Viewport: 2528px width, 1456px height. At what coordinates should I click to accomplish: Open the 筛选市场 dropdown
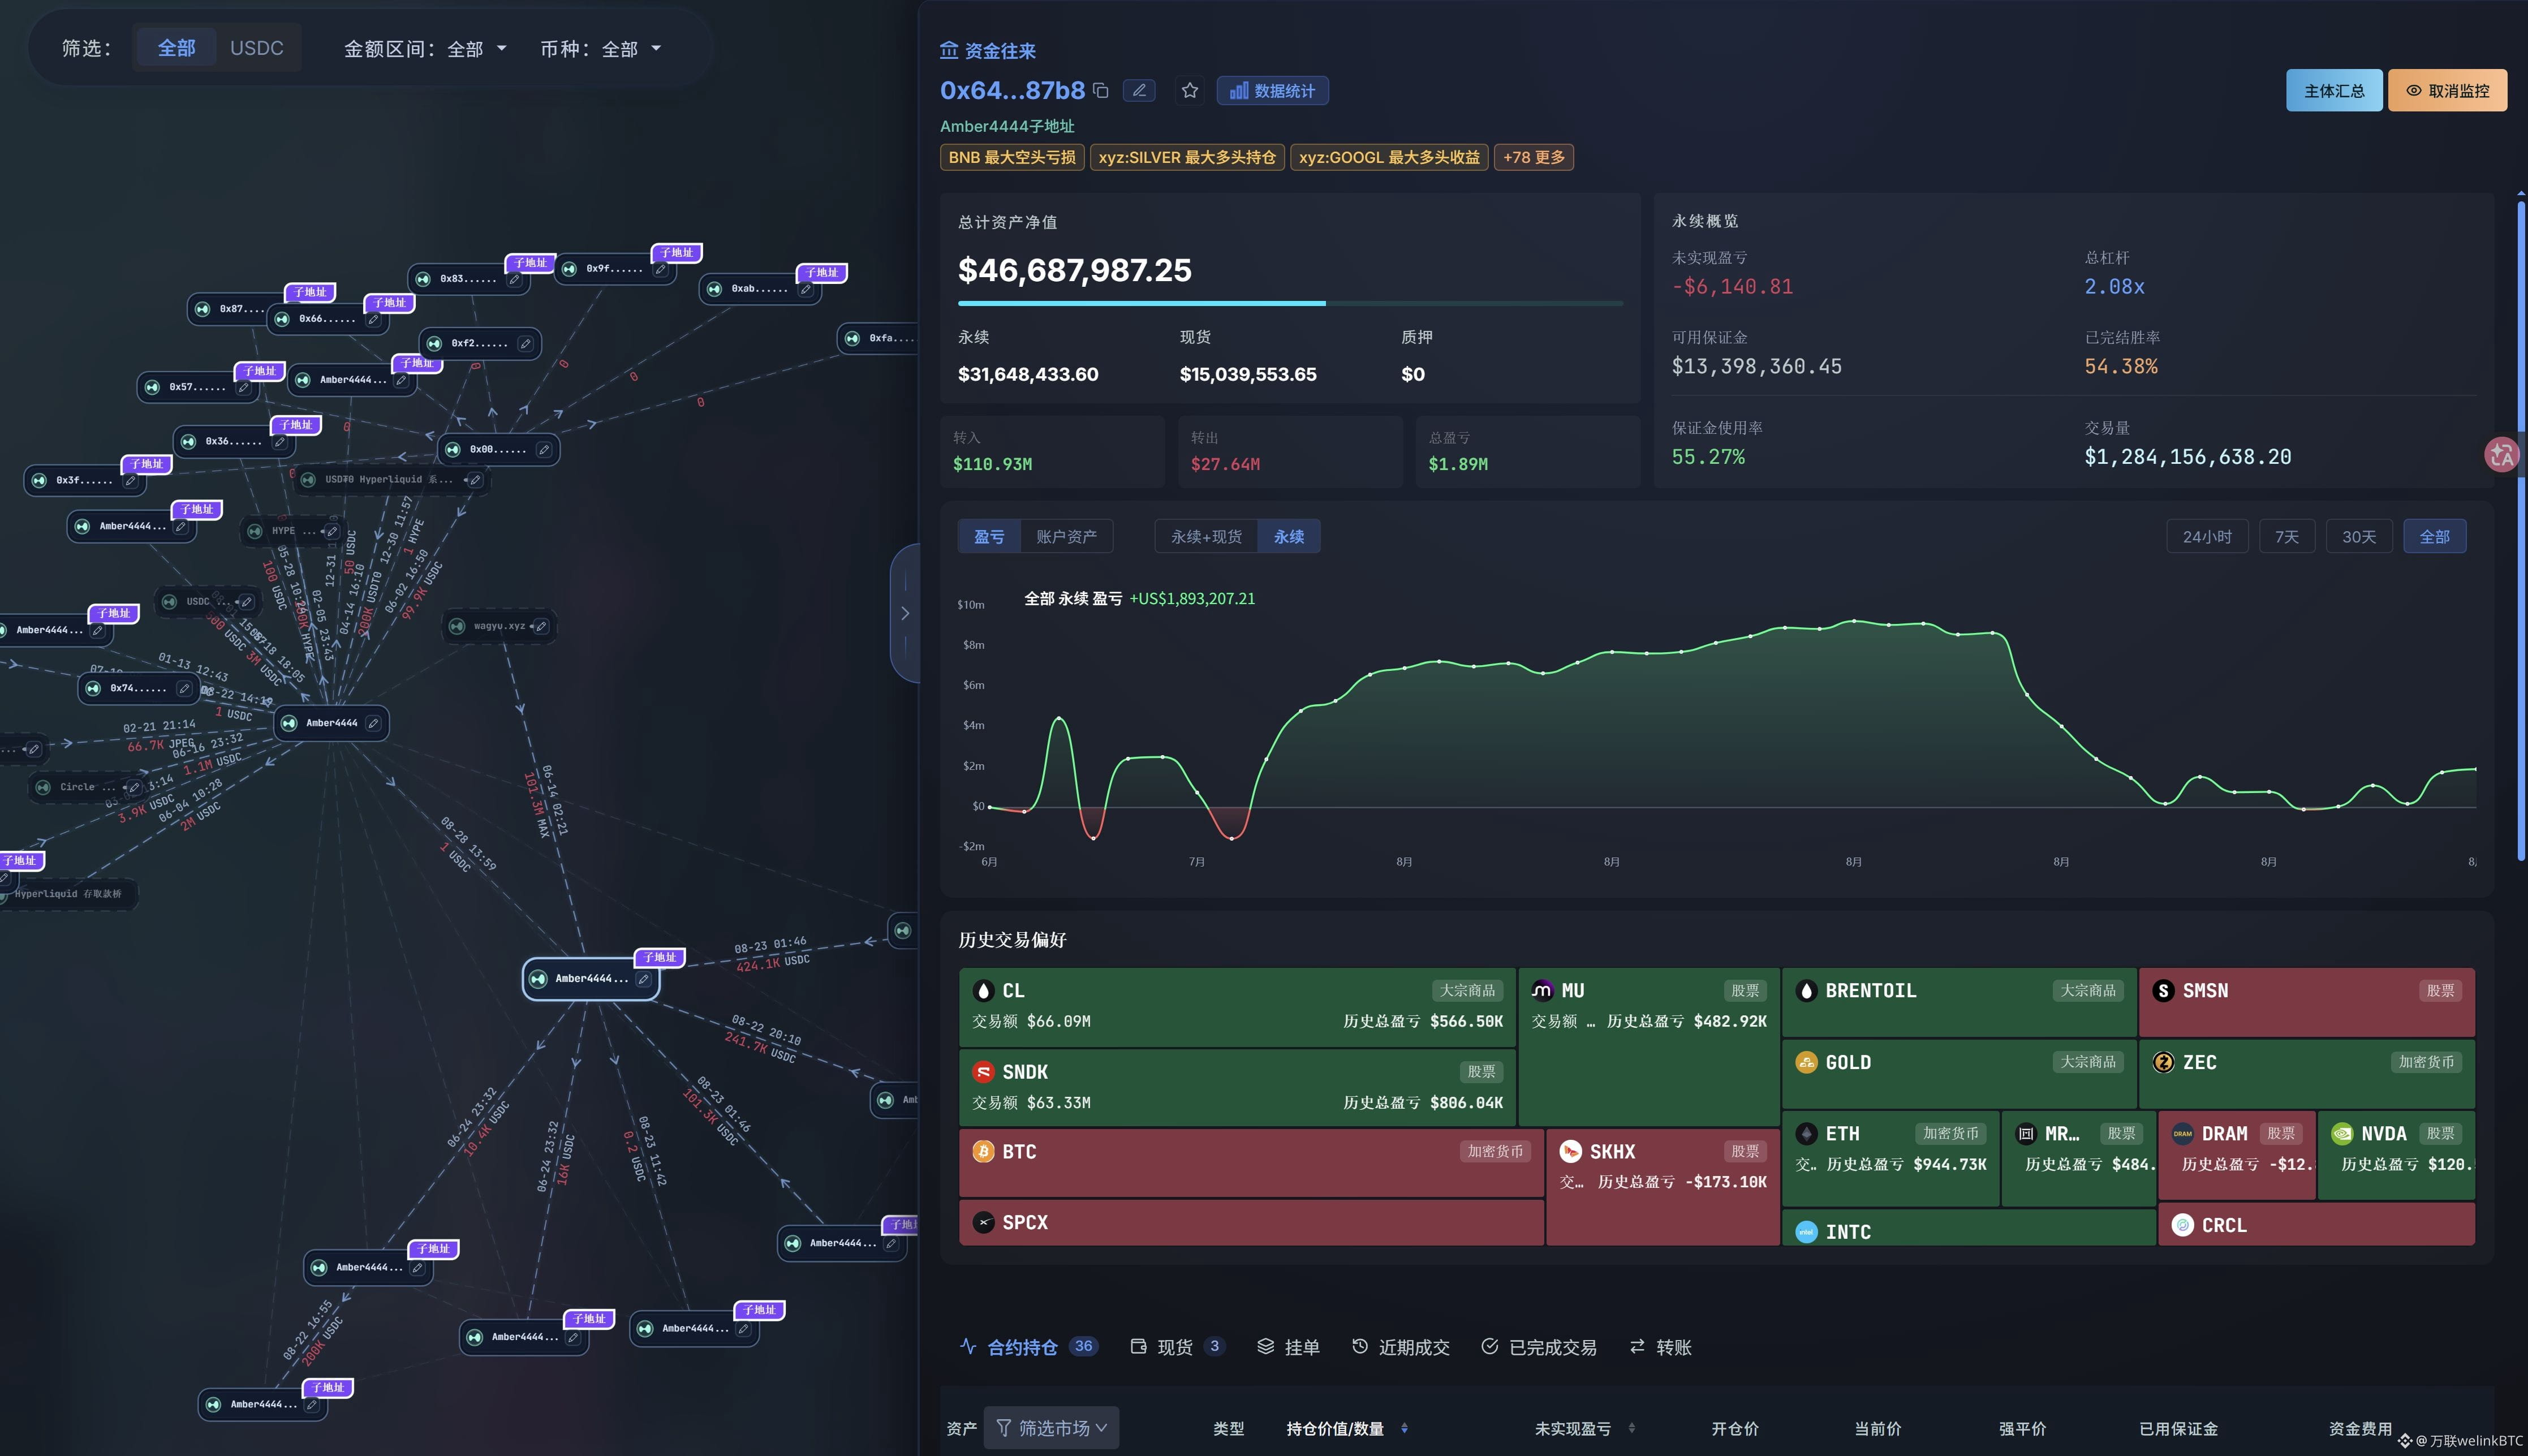(x=1051, y=1428)
